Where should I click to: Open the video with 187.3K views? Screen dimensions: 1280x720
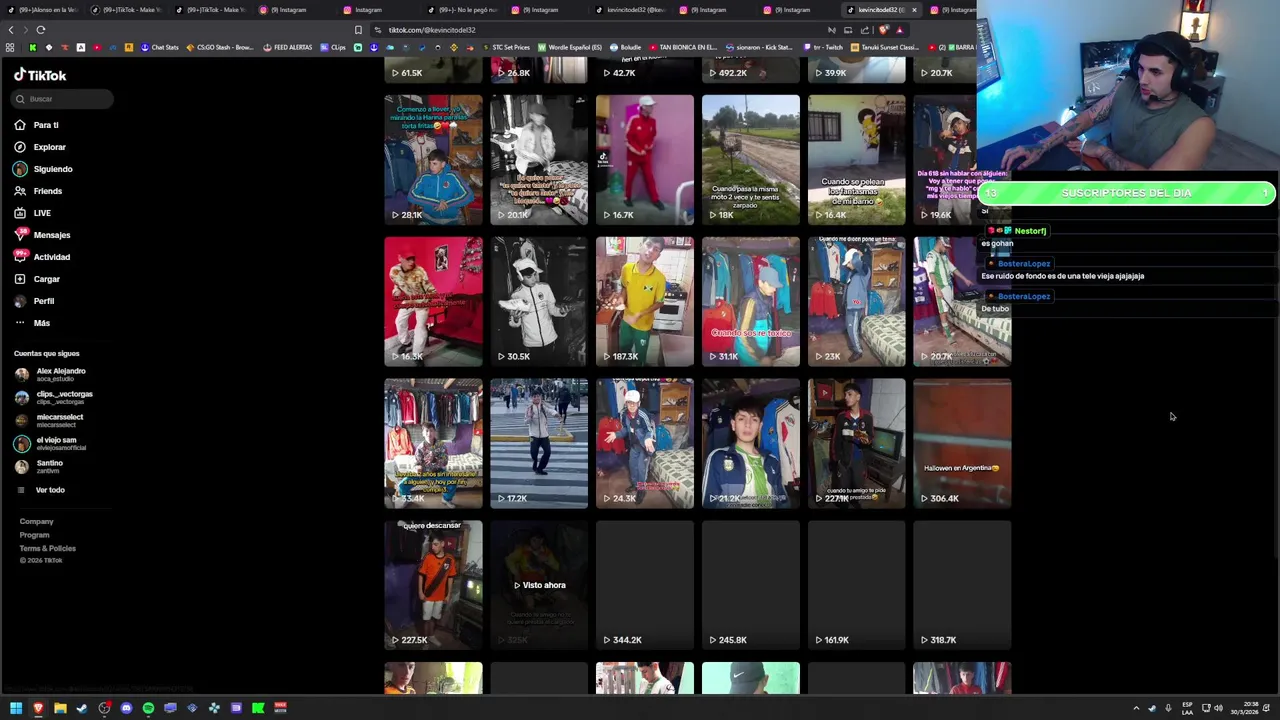tap(645, 301)
